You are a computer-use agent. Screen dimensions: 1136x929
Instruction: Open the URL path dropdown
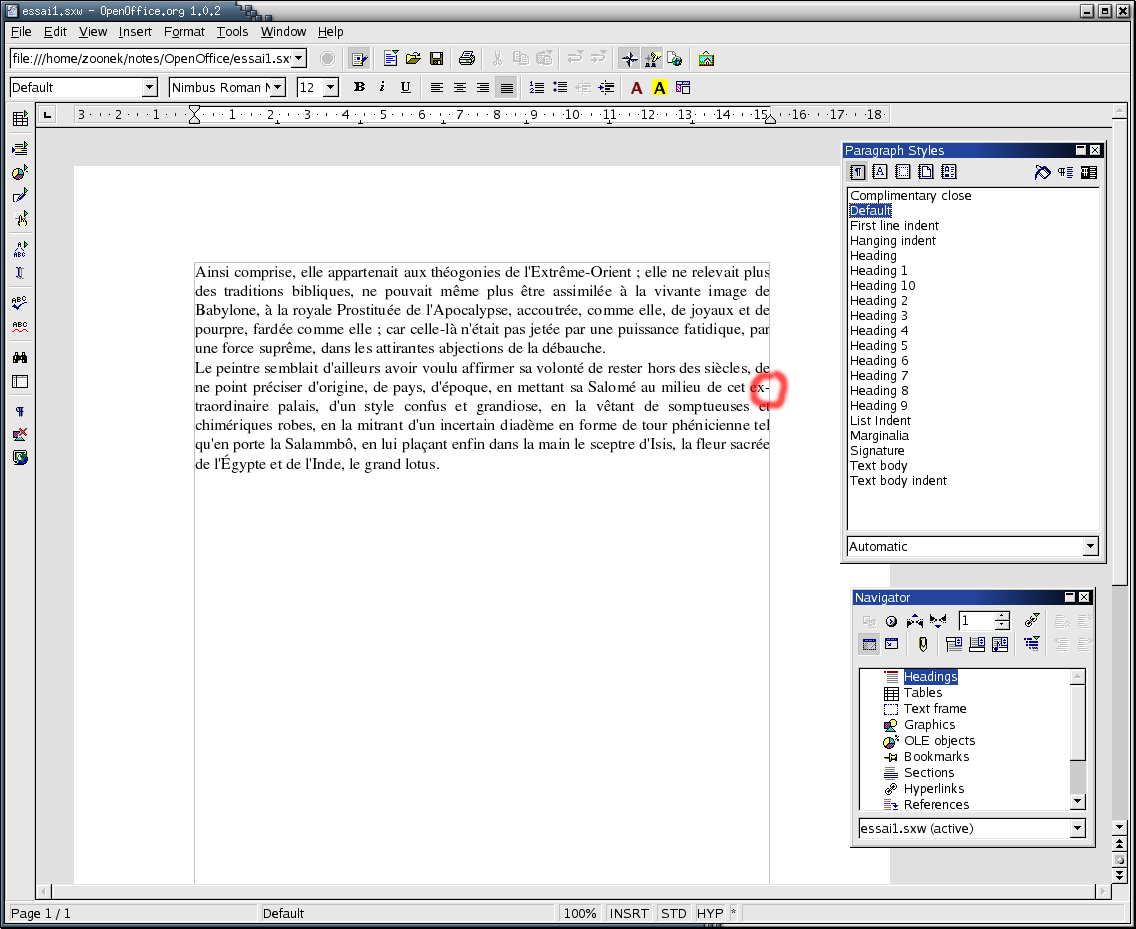pos(298,59)
